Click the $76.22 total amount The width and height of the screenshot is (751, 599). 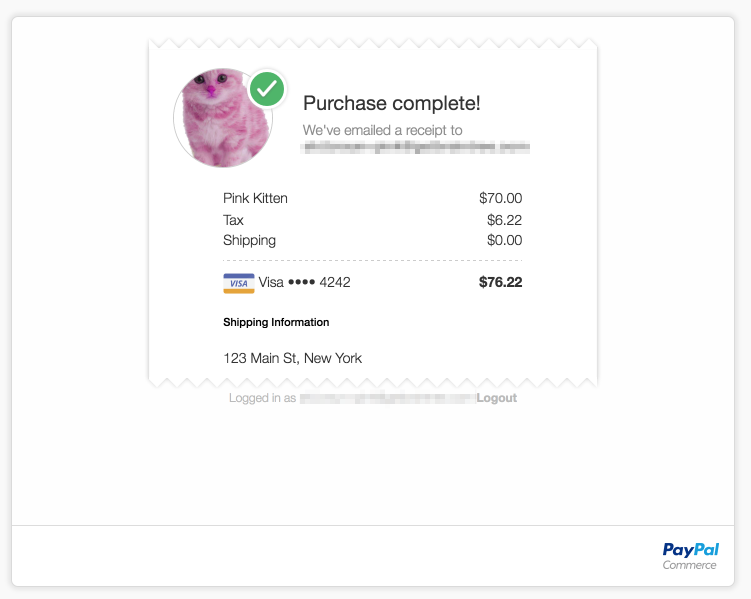coord(501,283)
